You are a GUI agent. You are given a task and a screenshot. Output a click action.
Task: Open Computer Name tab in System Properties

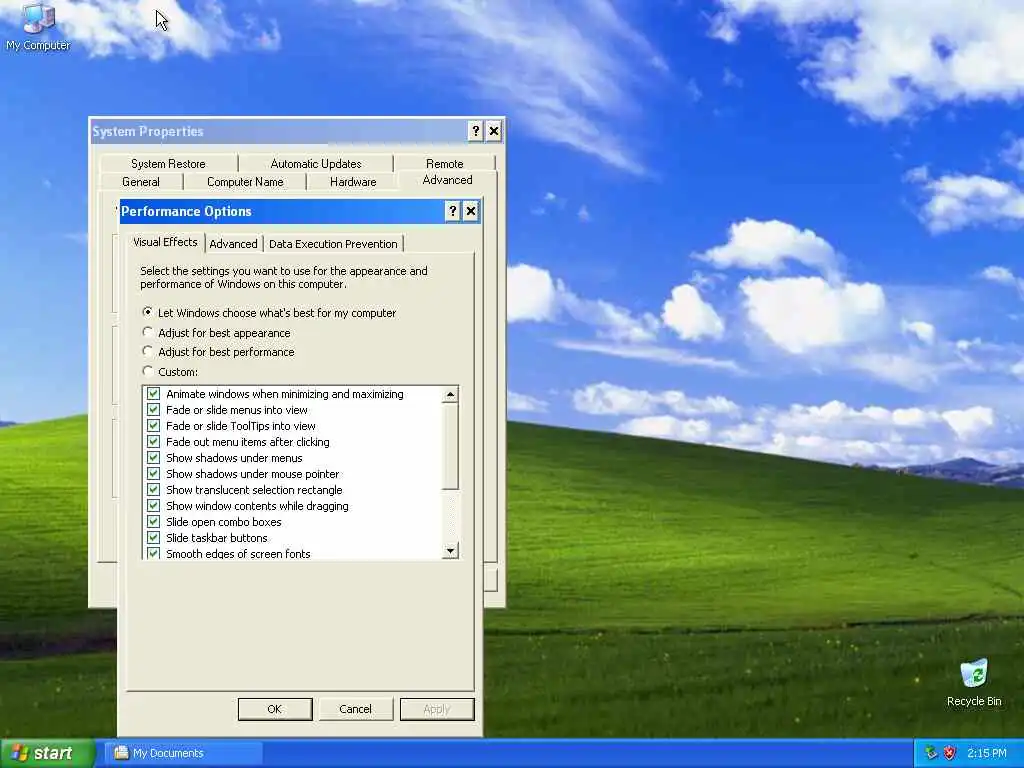click(245, 182)
